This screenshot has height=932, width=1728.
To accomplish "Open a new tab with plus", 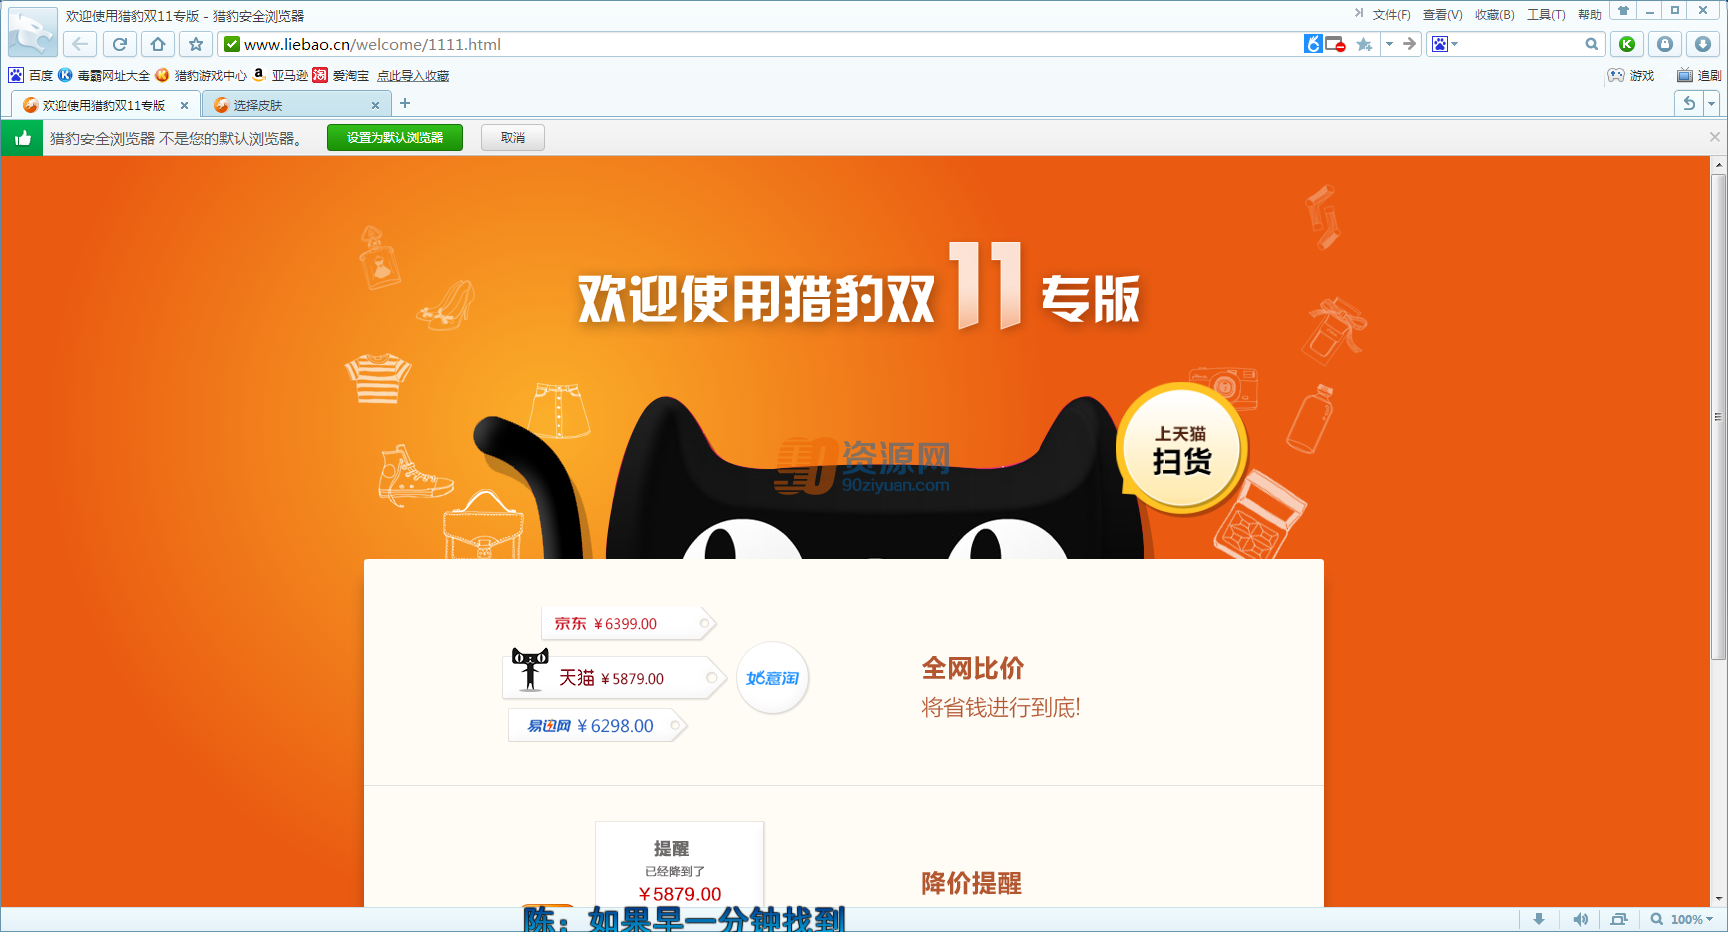I will pos(405,103).
